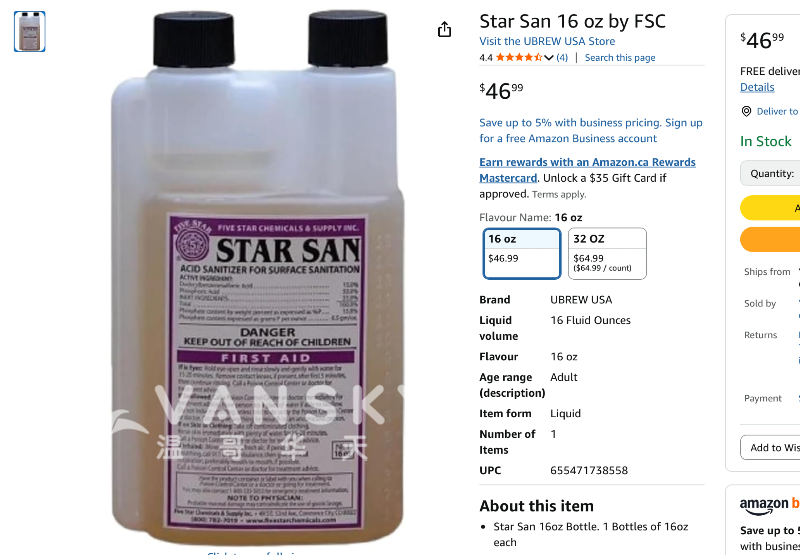Click Search this page link

tap(620, 58)
